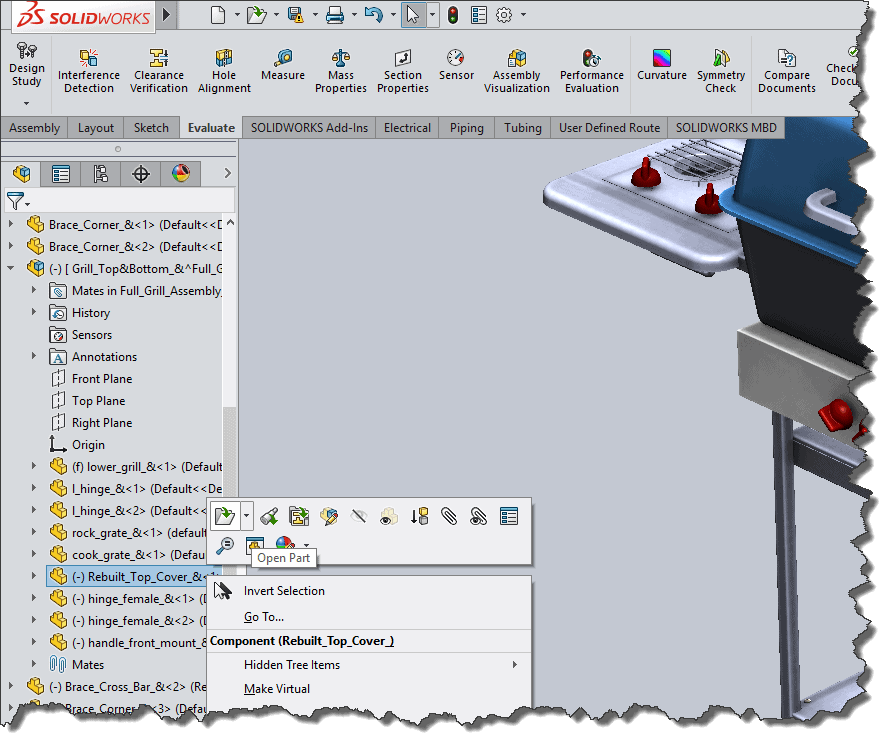Open Hole Alignment tool
Image resolution: width=894 pixels, height=747 pixels.
[224, 71]
